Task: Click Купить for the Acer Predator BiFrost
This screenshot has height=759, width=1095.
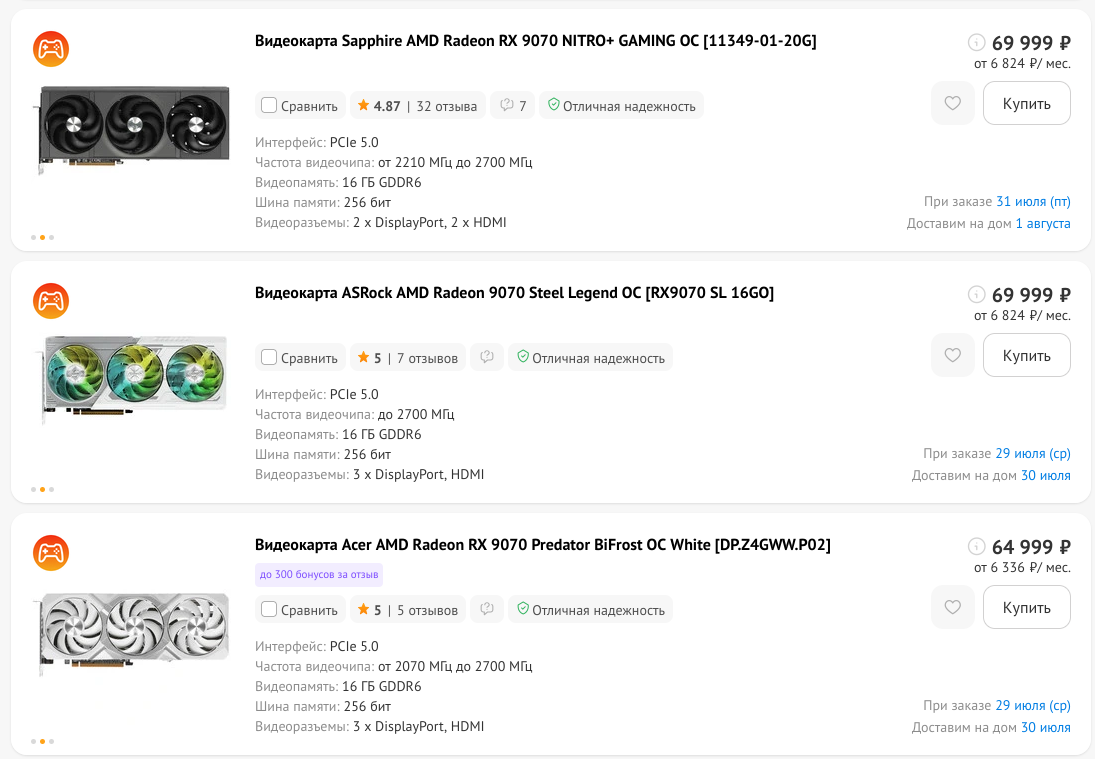Action: point(1027,607)
